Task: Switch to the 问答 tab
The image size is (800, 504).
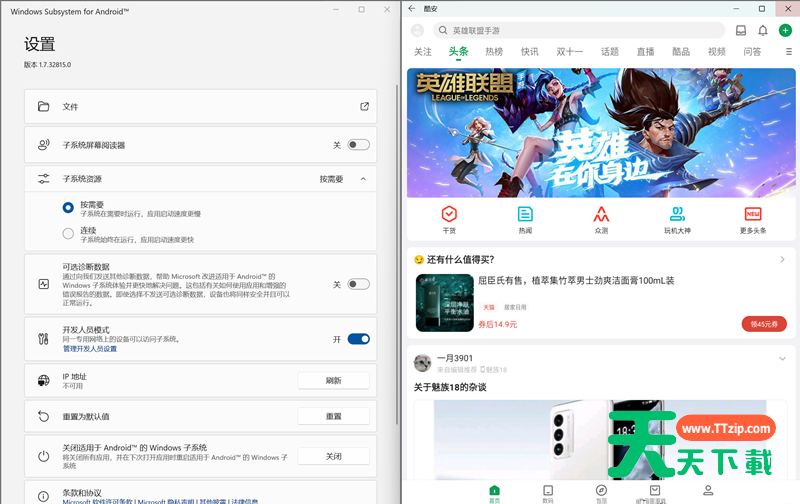Action: coord(752,52)
